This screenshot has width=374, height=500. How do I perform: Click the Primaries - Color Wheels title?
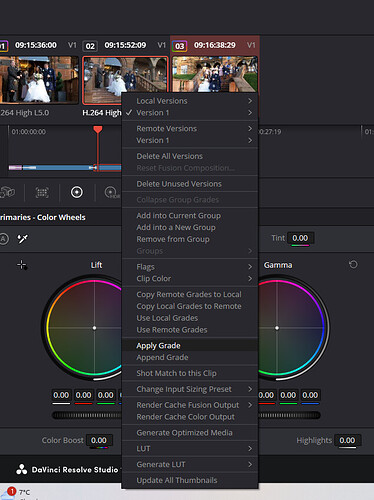[42, 217]
